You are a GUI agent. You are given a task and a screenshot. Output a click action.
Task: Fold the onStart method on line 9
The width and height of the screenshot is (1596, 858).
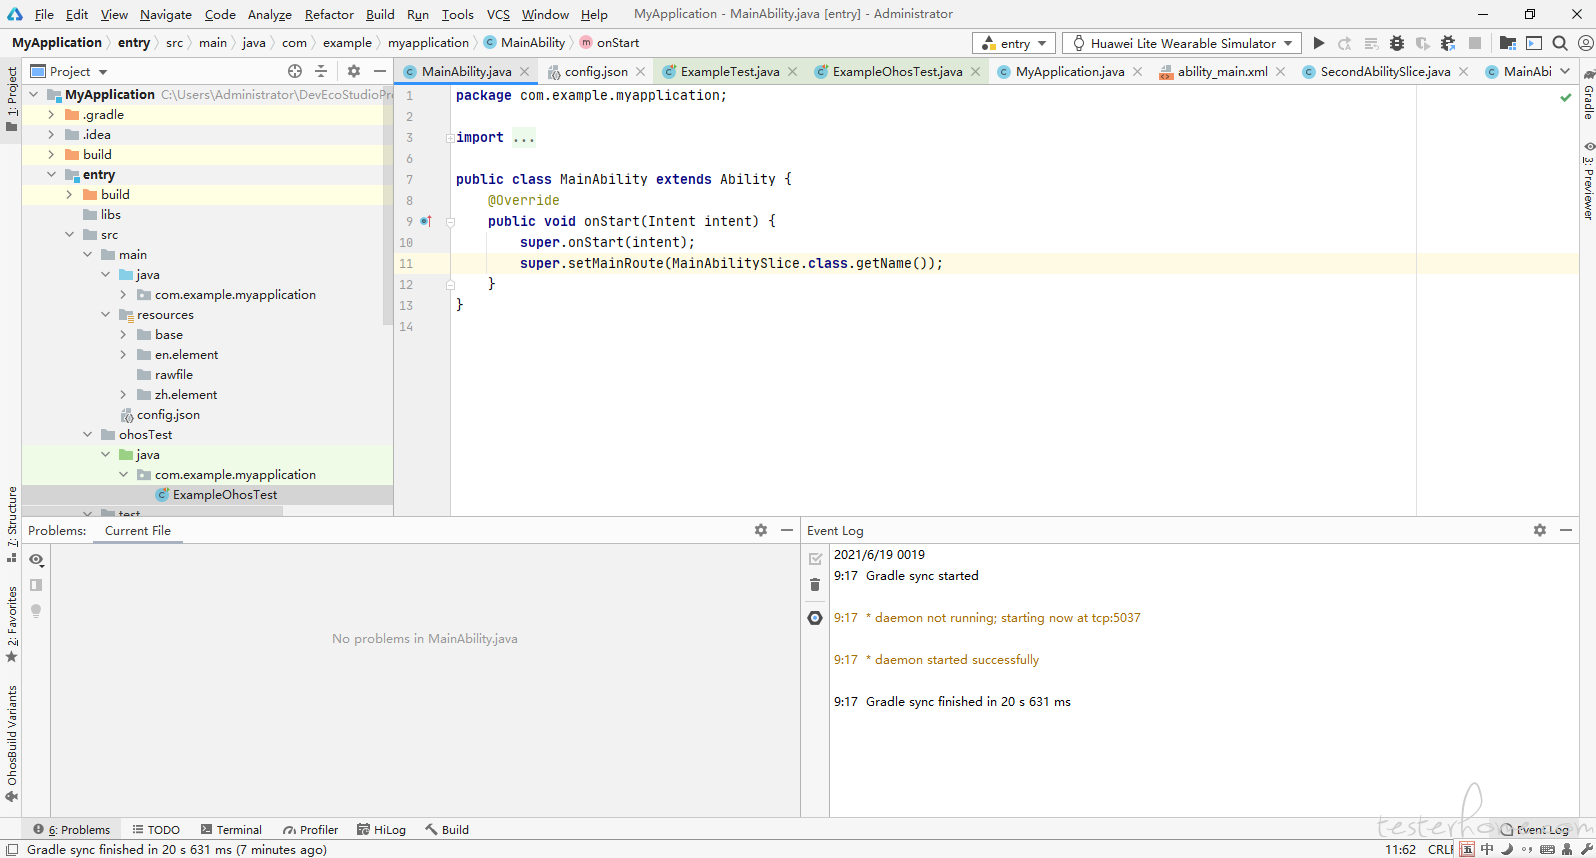click(450, 222)
